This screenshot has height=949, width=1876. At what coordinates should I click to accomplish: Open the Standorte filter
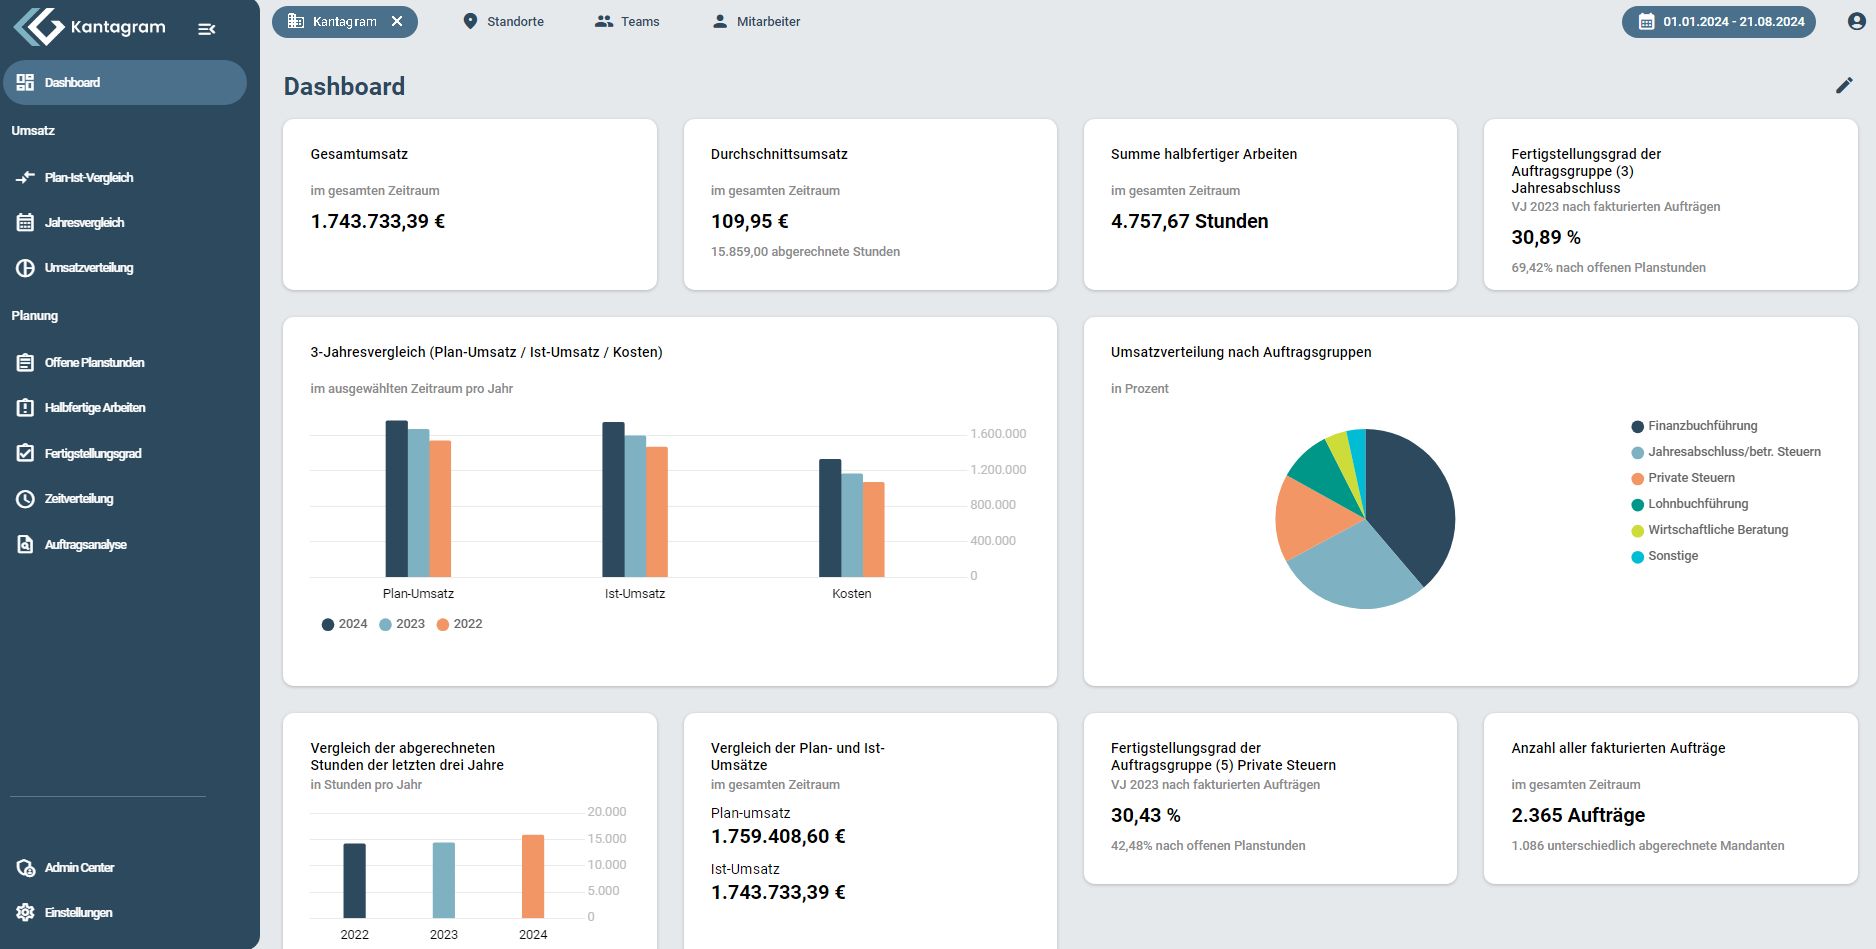click(503, 21)
